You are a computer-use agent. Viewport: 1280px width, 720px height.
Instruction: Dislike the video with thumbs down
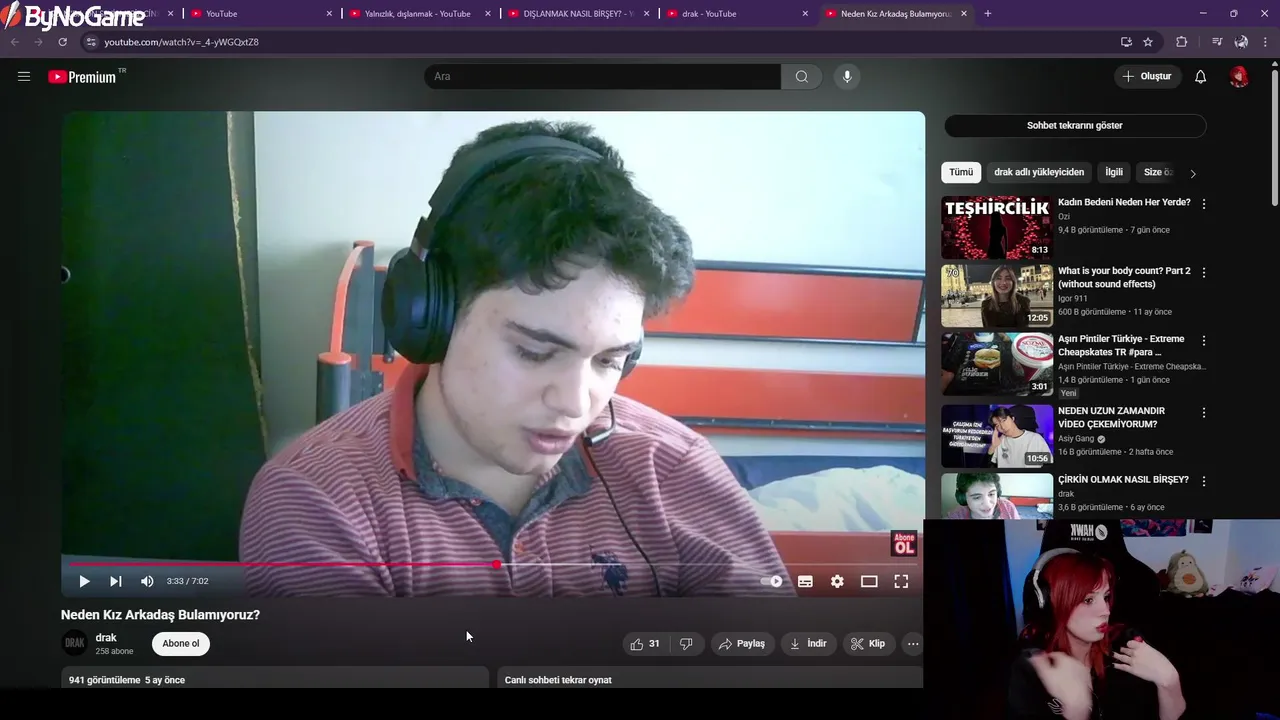pos(686,644)
